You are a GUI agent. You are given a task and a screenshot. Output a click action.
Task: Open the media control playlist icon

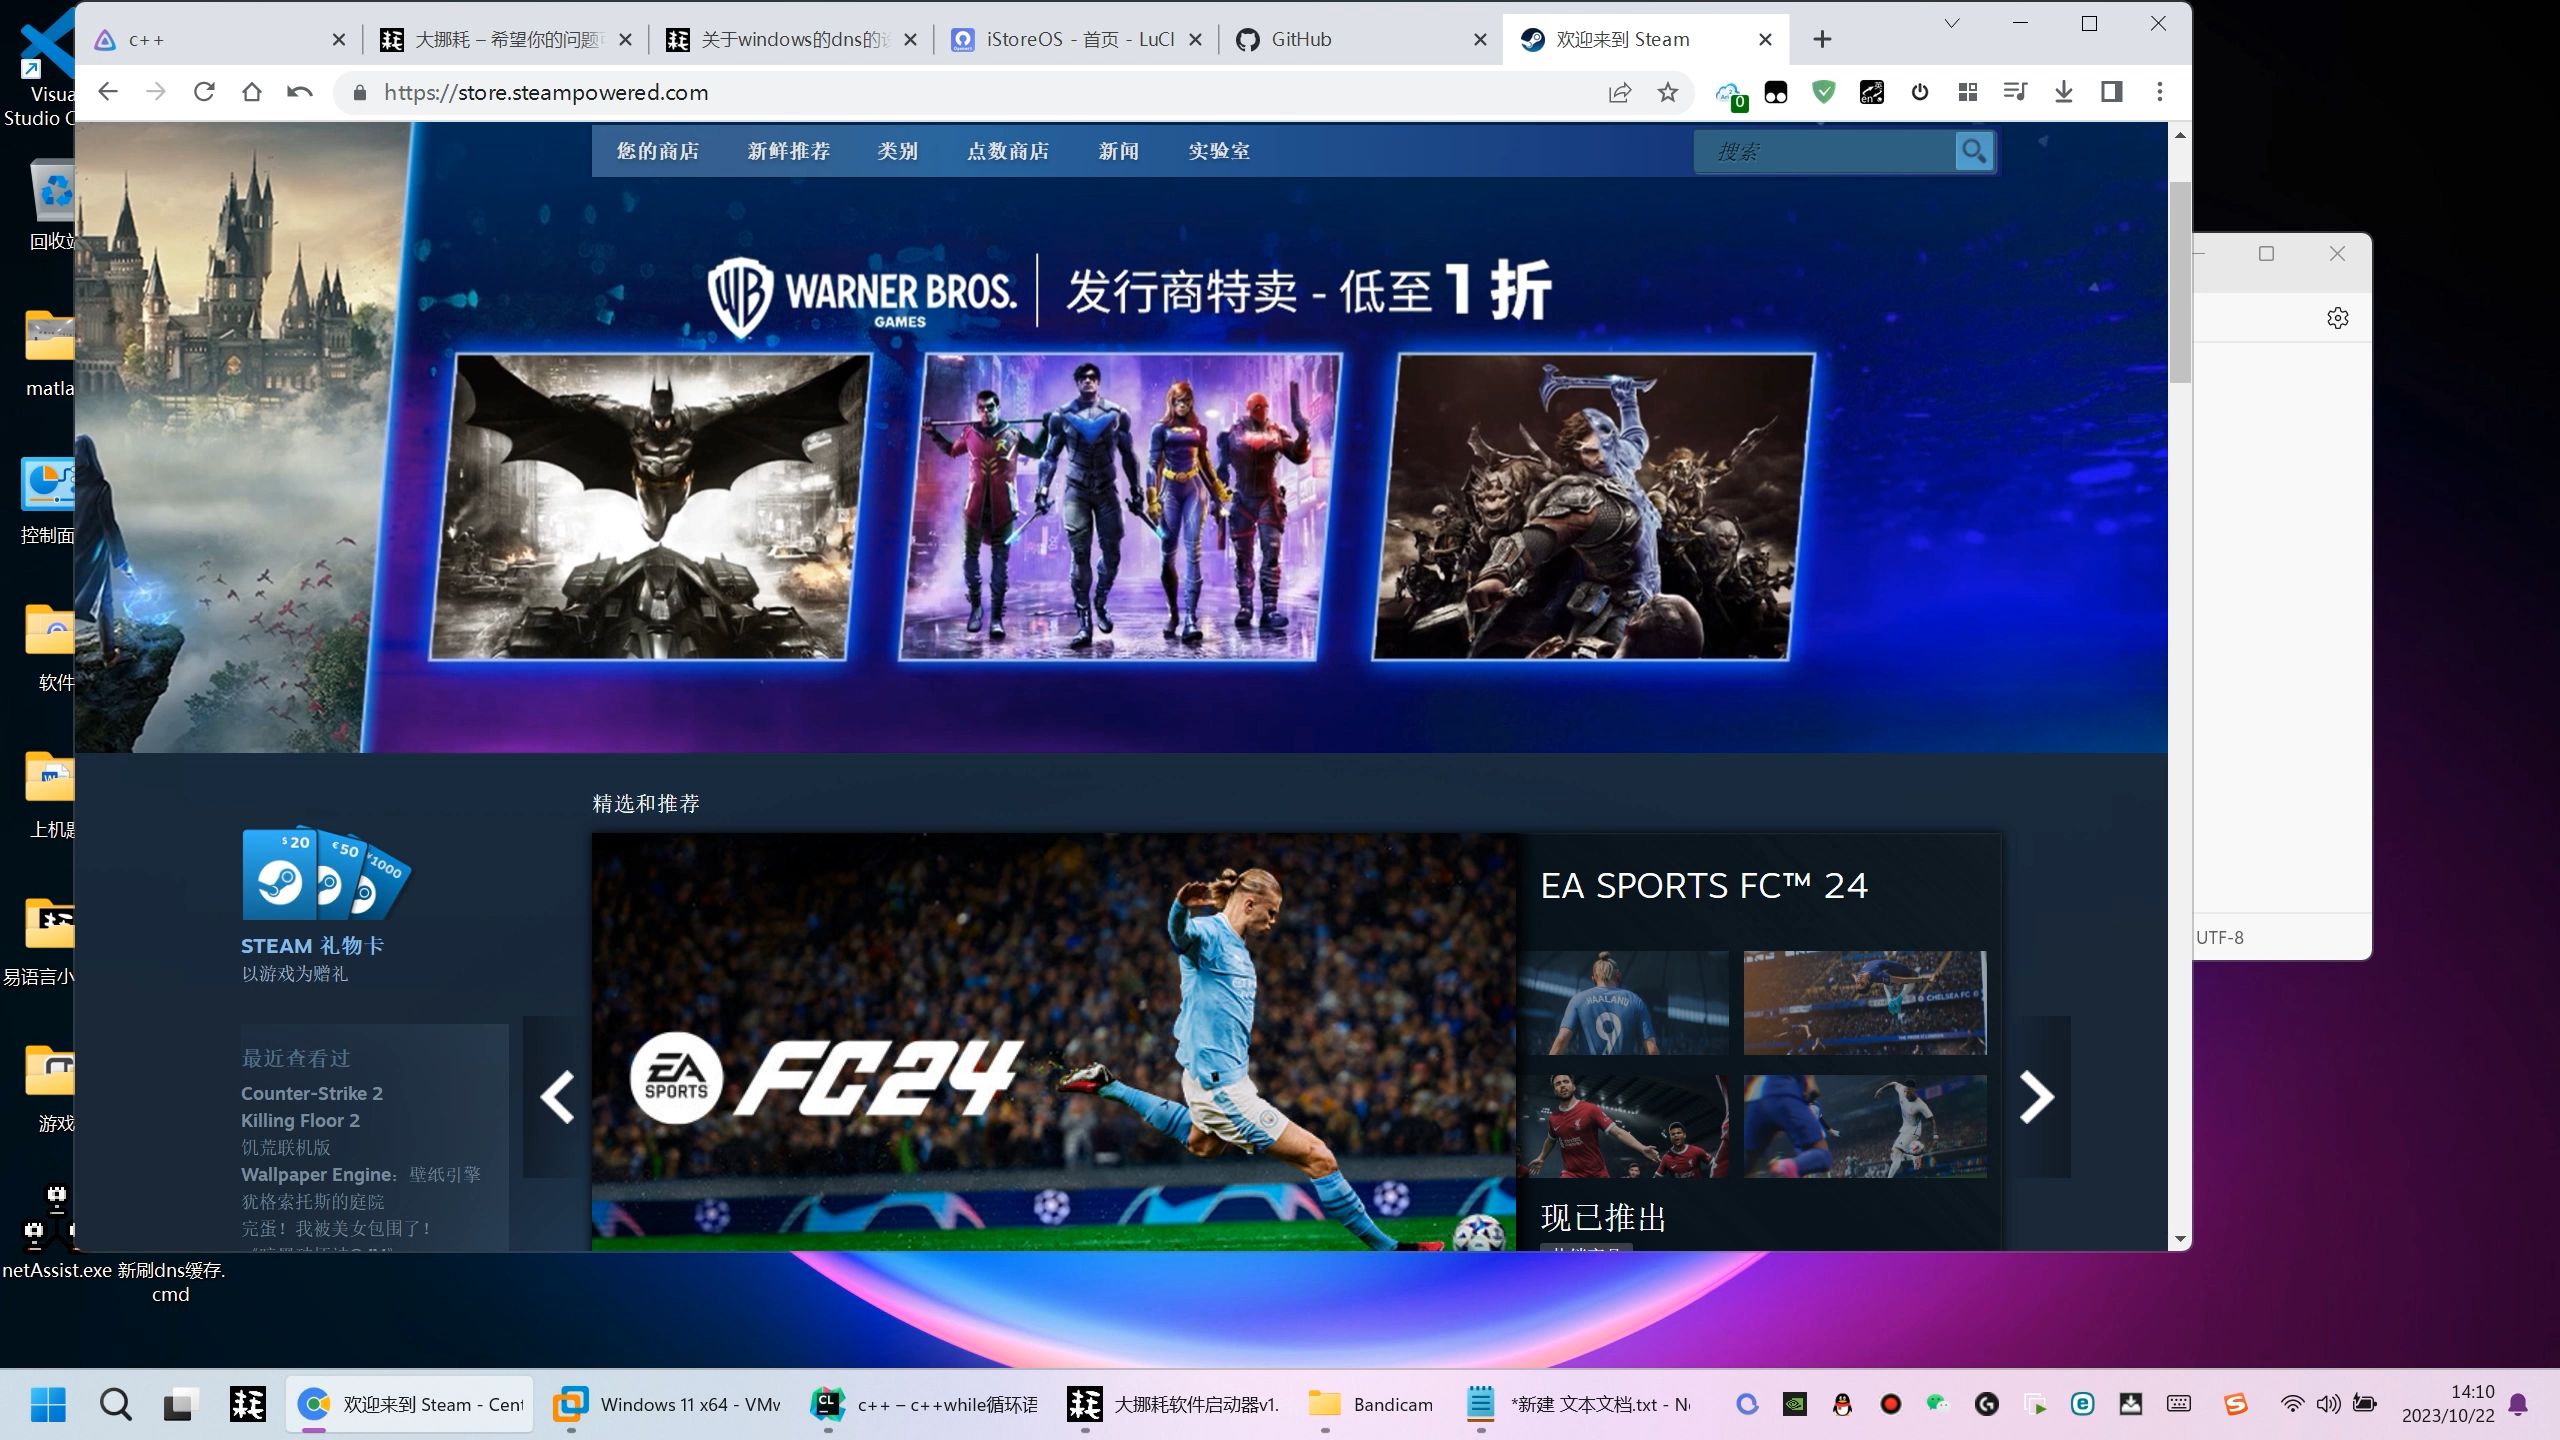point(2016,92)
